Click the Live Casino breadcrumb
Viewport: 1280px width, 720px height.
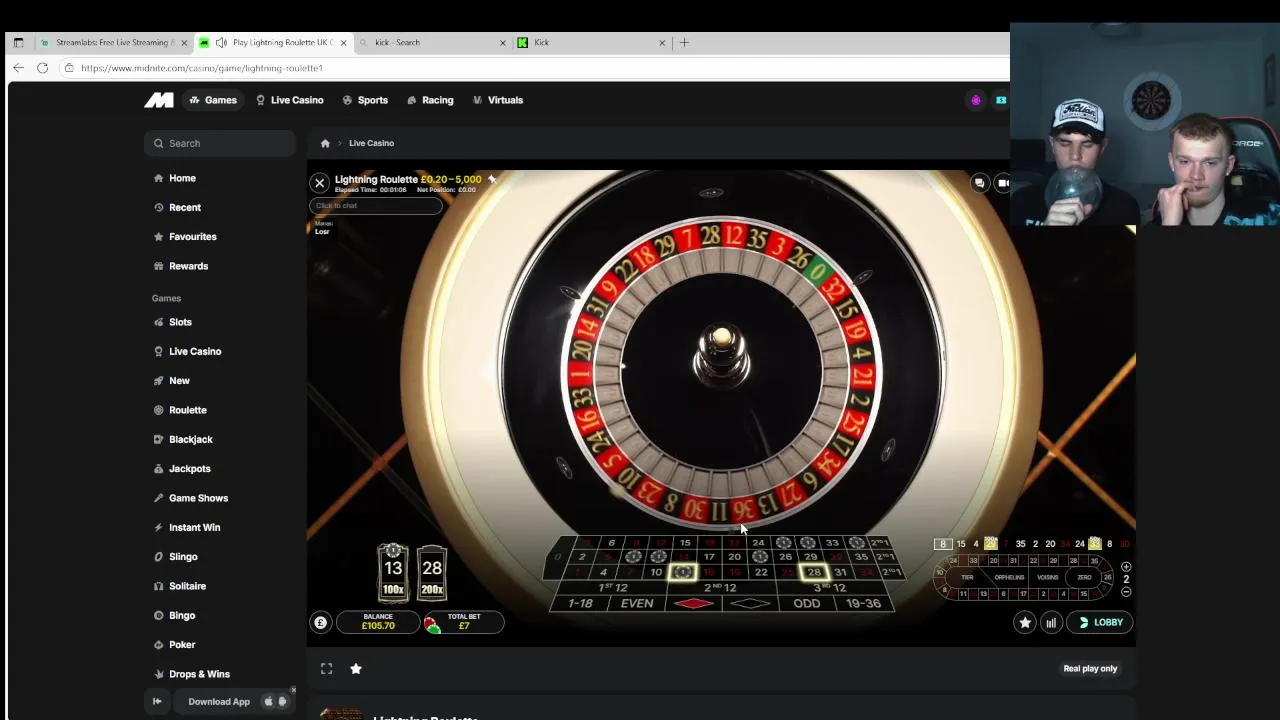tap(371, 143)
